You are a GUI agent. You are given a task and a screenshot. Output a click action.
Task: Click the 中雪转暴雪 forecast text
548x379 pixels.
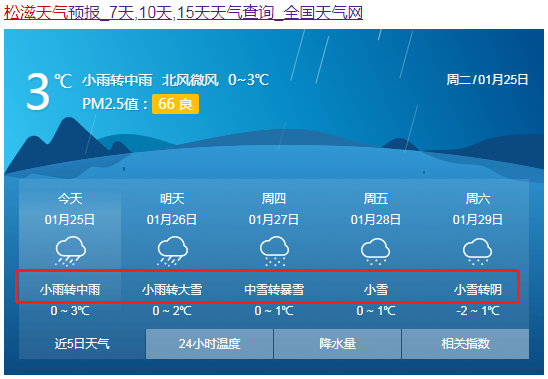(274, 289)
